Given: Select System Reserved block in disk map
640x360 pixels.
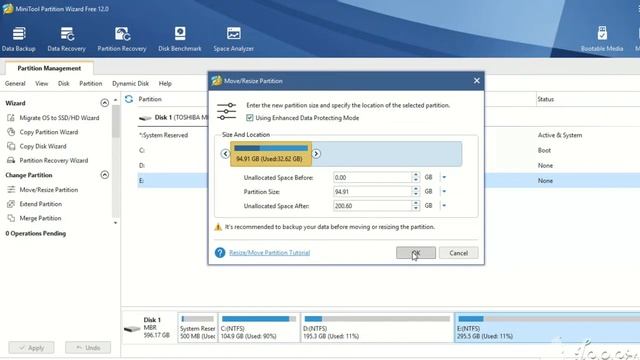Looking at the screenshot, I should 197,328.
